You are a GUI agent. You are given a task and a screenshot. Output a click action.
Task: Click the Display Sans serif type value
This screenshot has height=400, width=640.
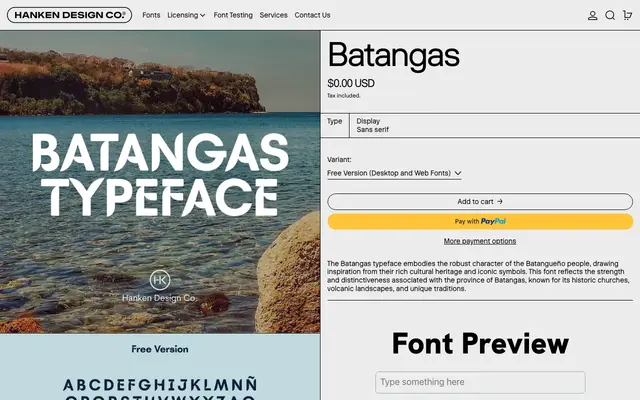(372, 125)
